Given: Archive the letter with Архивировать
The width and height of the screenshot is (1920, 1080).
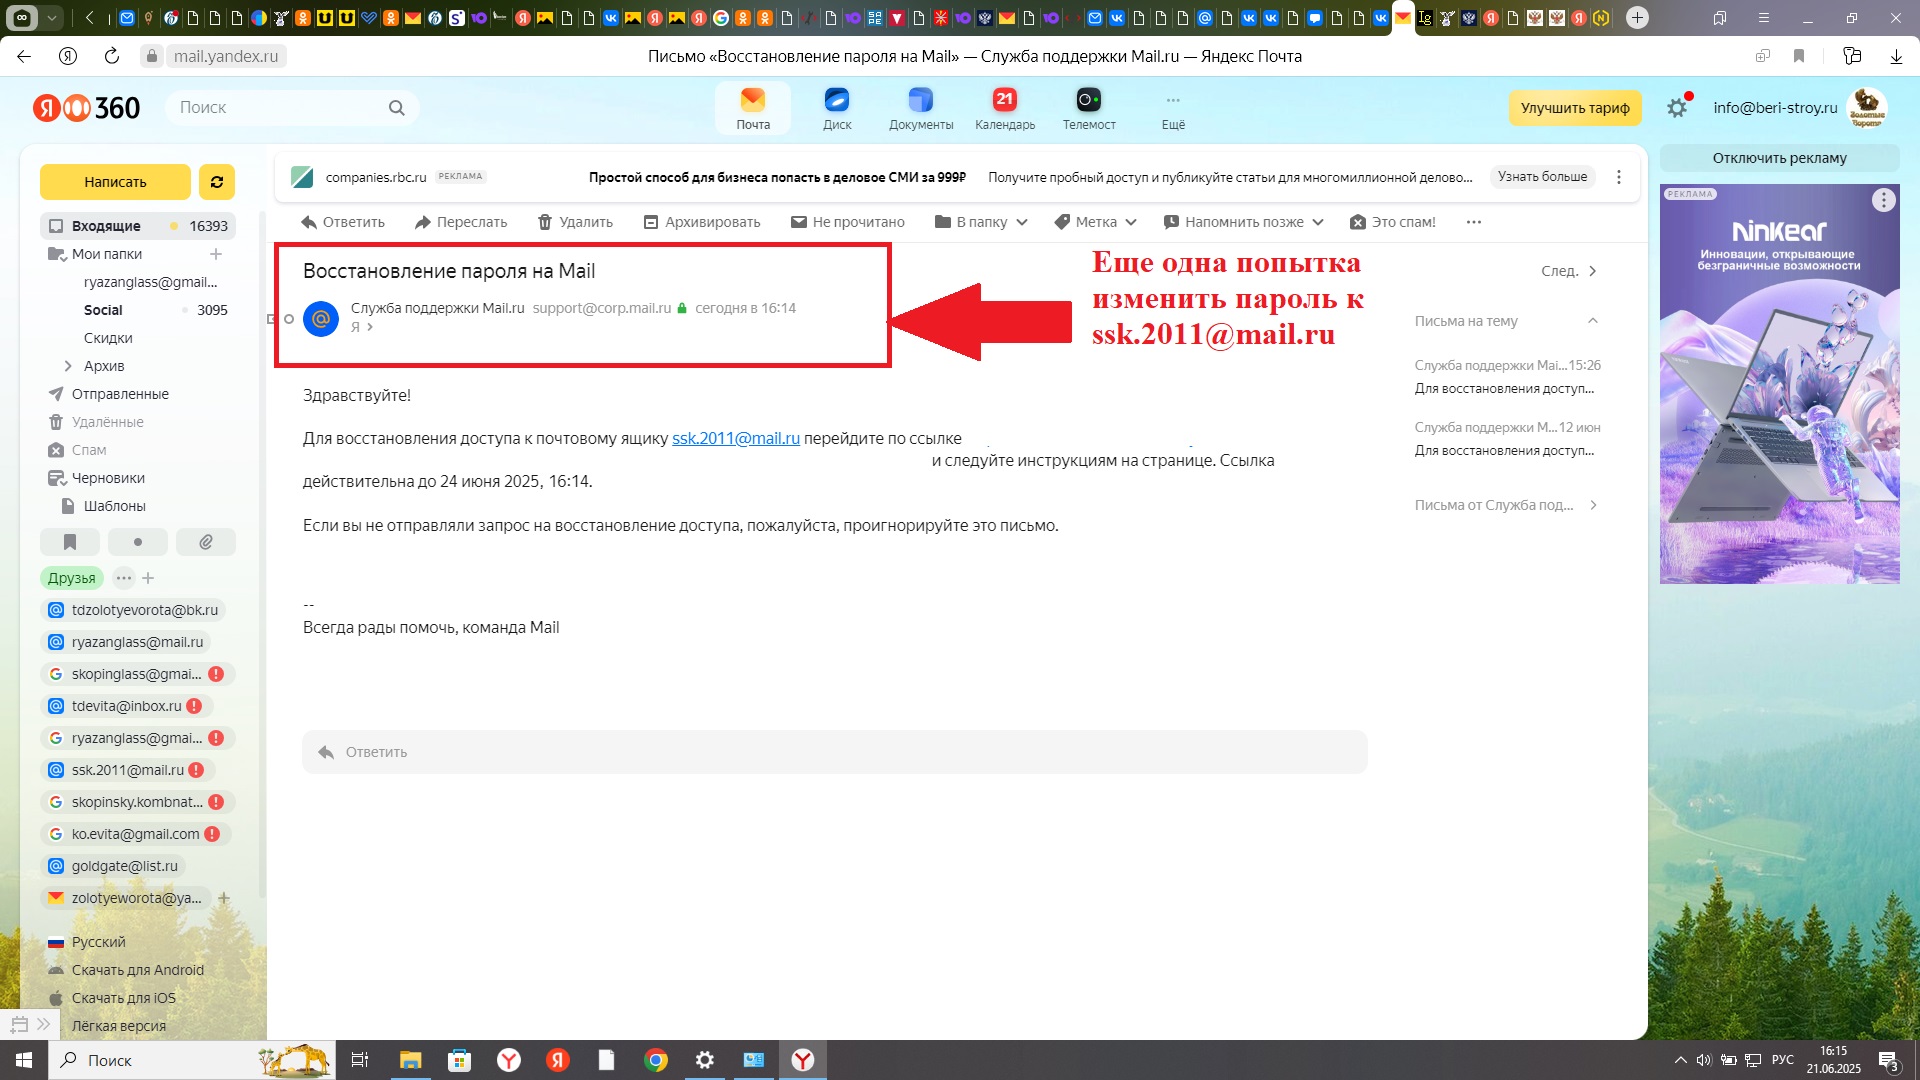Looking at the screenshot, I should [x=702, y=222].
